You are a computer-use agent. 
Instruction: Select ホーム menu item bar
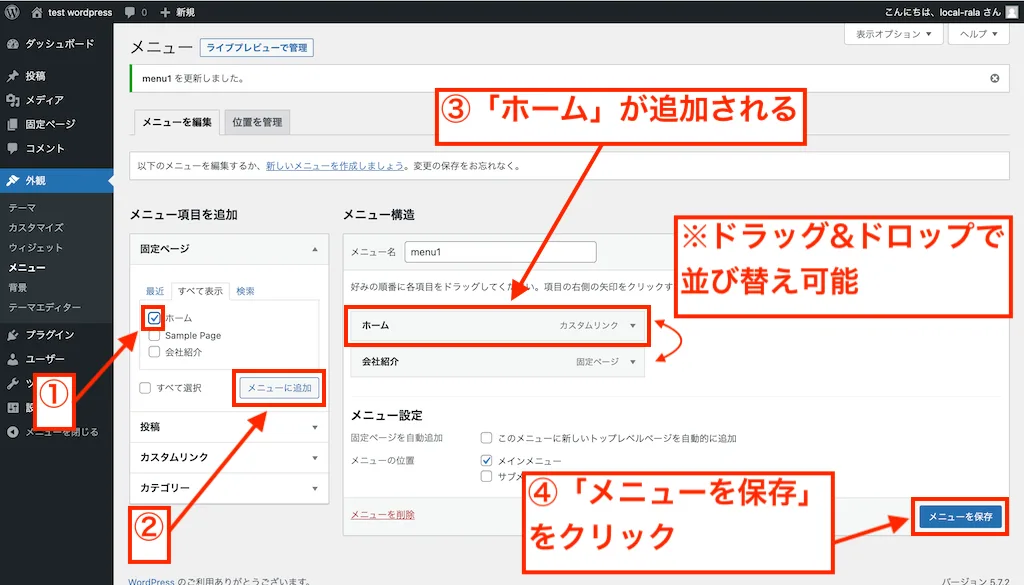tap(498, 325)
